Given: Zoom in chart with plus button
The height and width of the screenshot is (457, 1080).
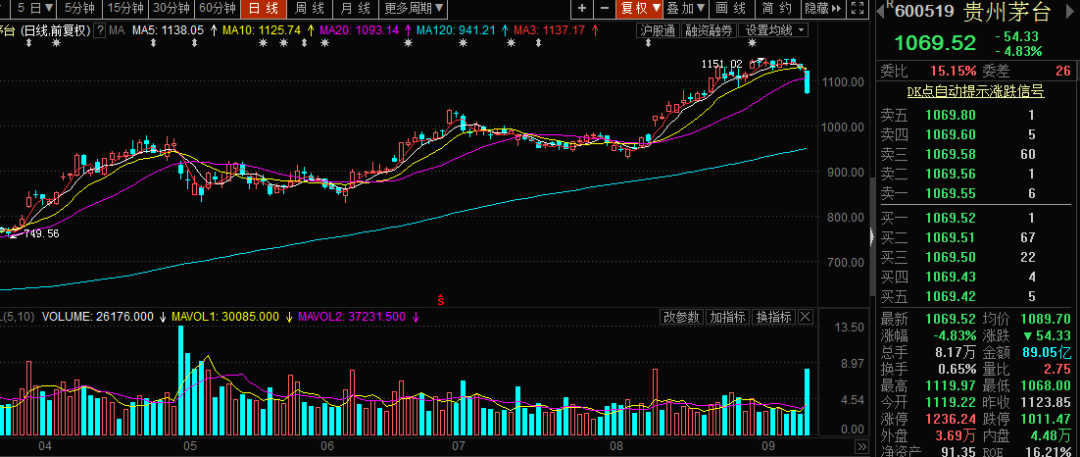Looking at the screenshot, I should click(582, 8).
